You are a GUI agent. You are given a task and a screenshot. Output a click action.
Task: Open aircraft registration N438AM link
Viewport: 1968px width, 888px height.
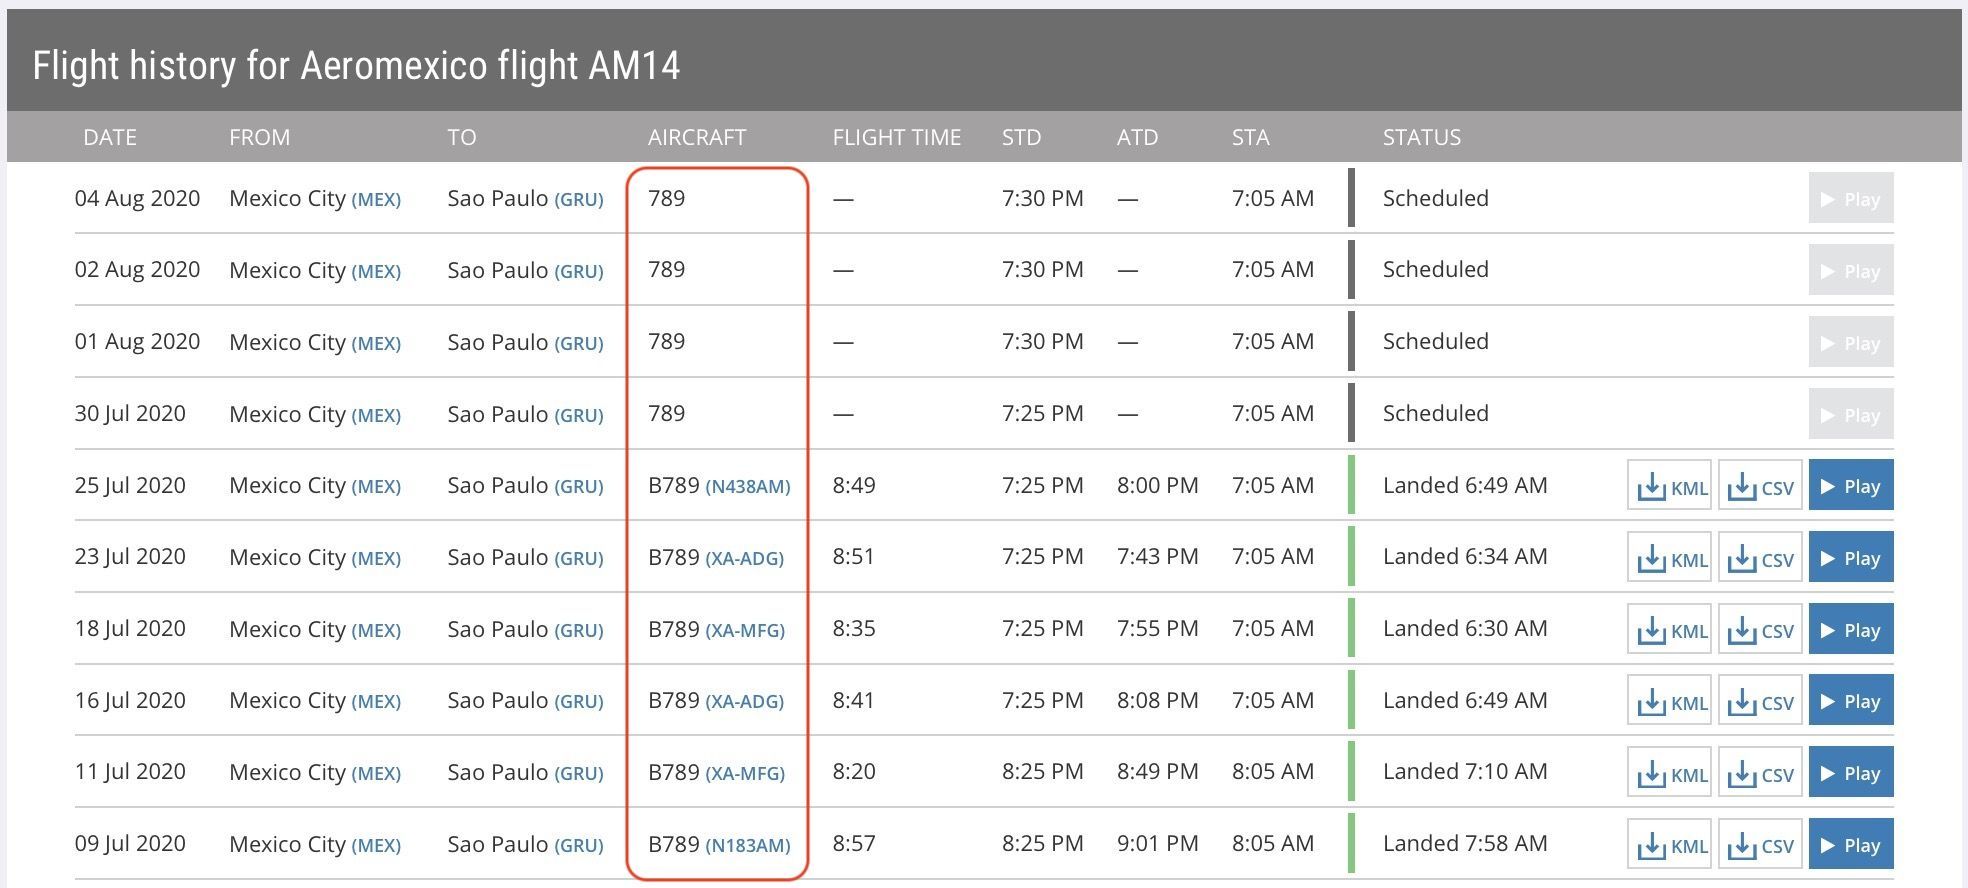point(748,487)
